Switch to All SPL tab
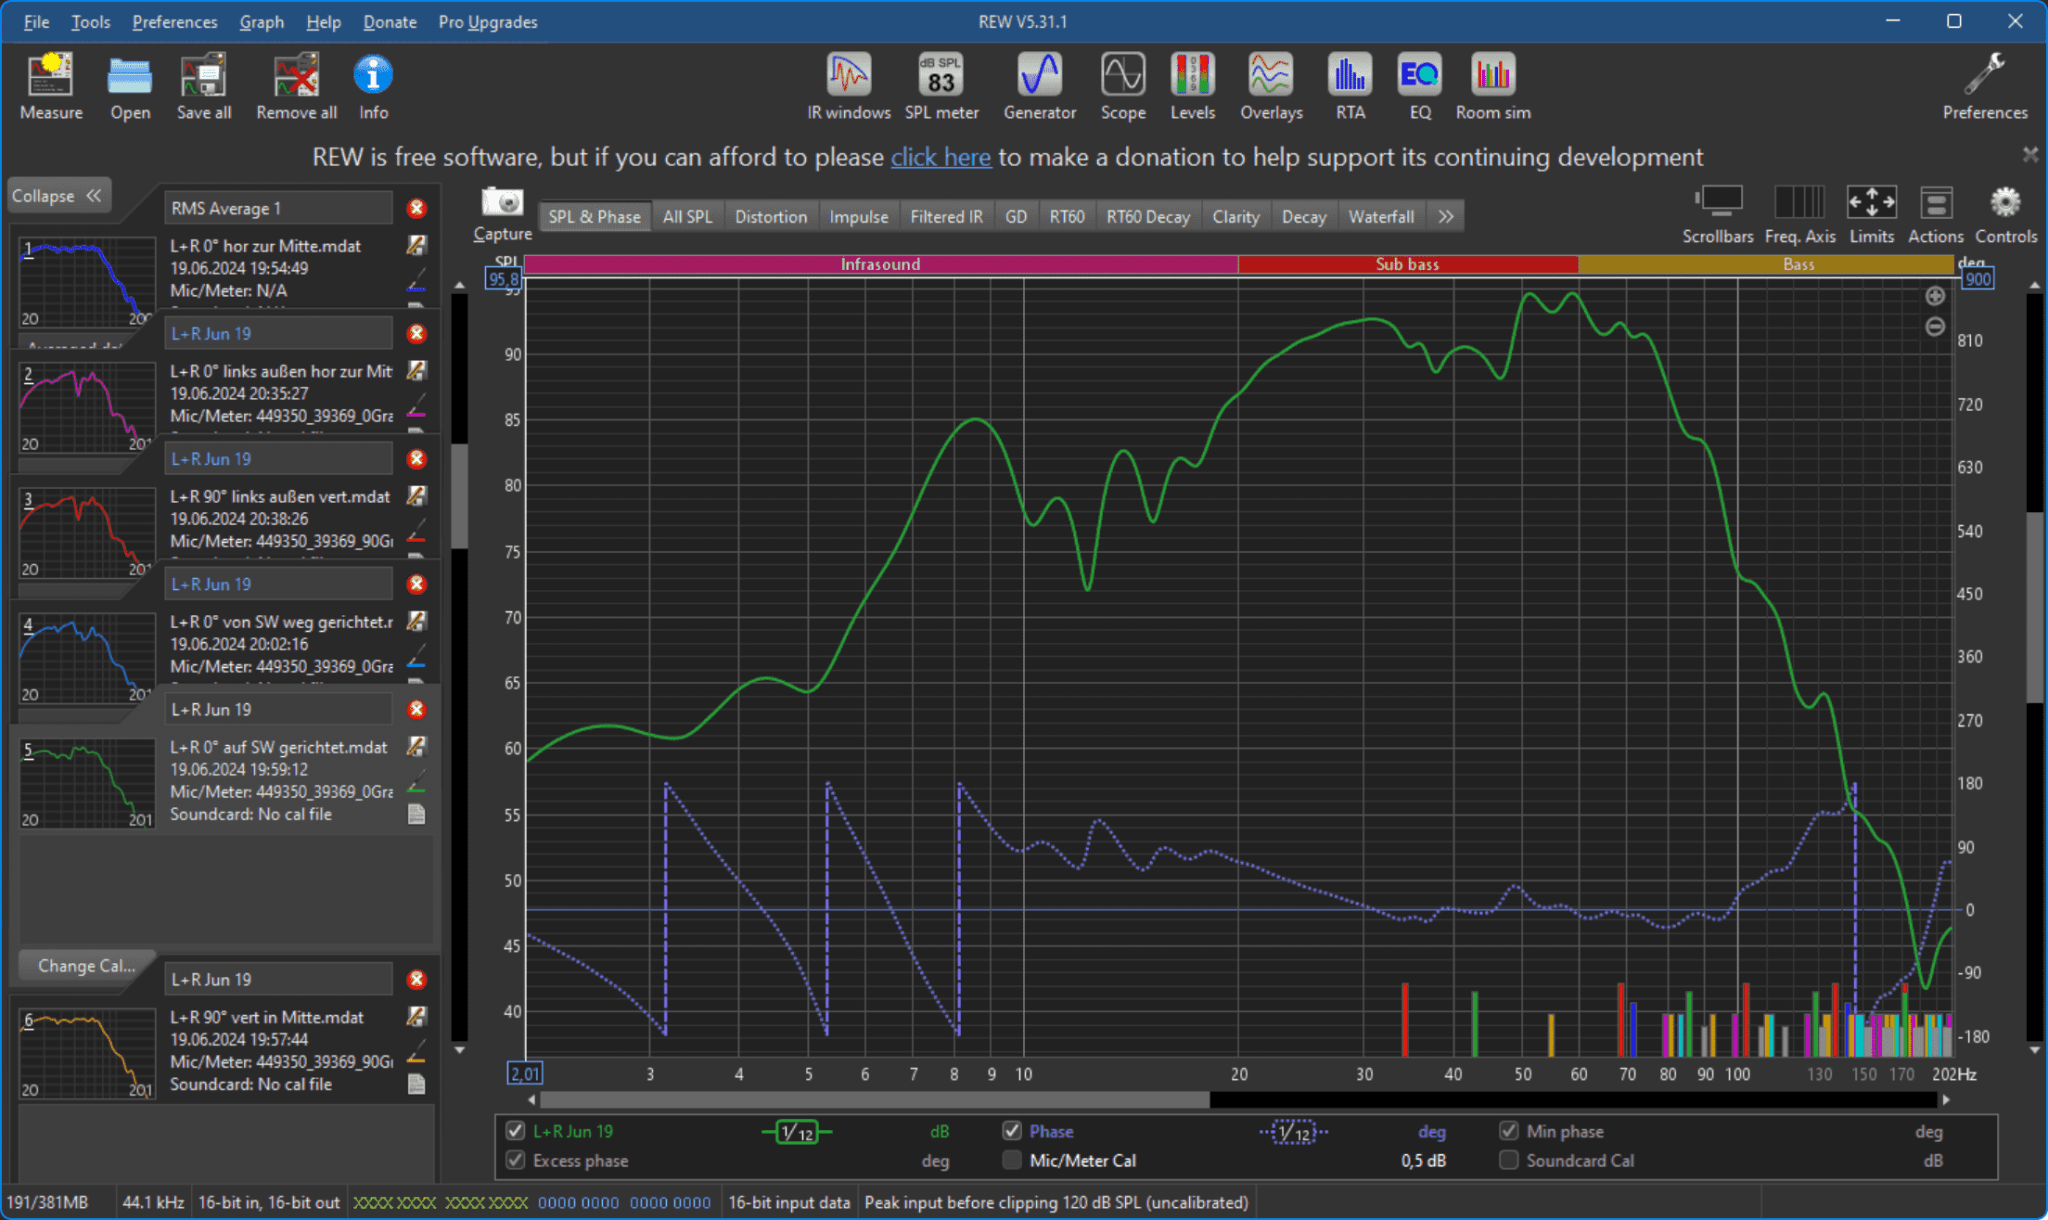This screenshot has height=1220, width=2048. coord(687,217)
